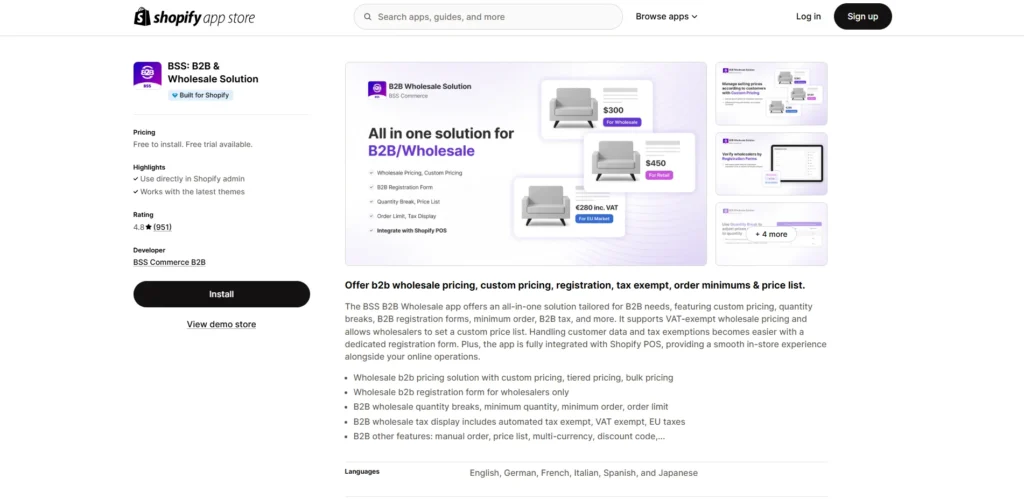This screenshot has width=1024, height=499.
Task: Show the + 4 more images
Action: (771, 234)
